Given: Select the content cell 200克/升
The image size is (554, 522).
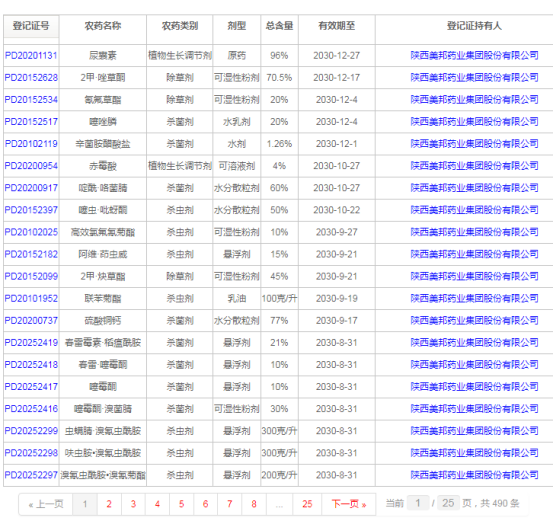Looking at the screenshot, I should pyautogui.click(x=279, y=475).
